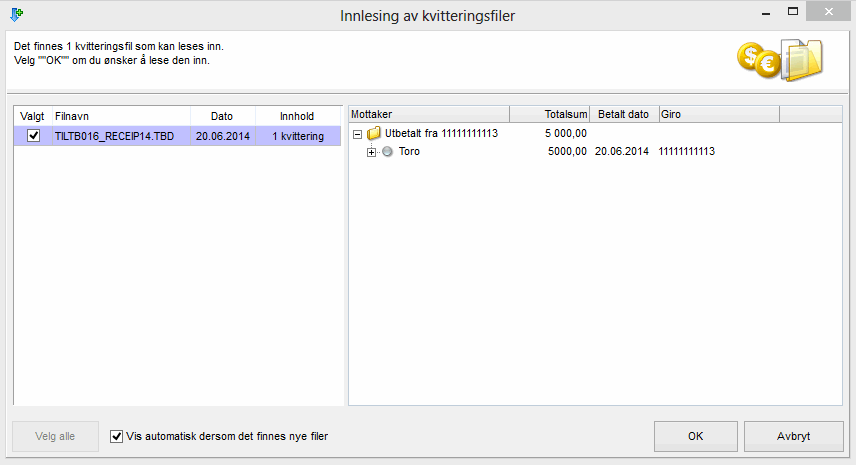856x465 pixels.
Task: Click the Mottaker column header
Action: point(428,114)
